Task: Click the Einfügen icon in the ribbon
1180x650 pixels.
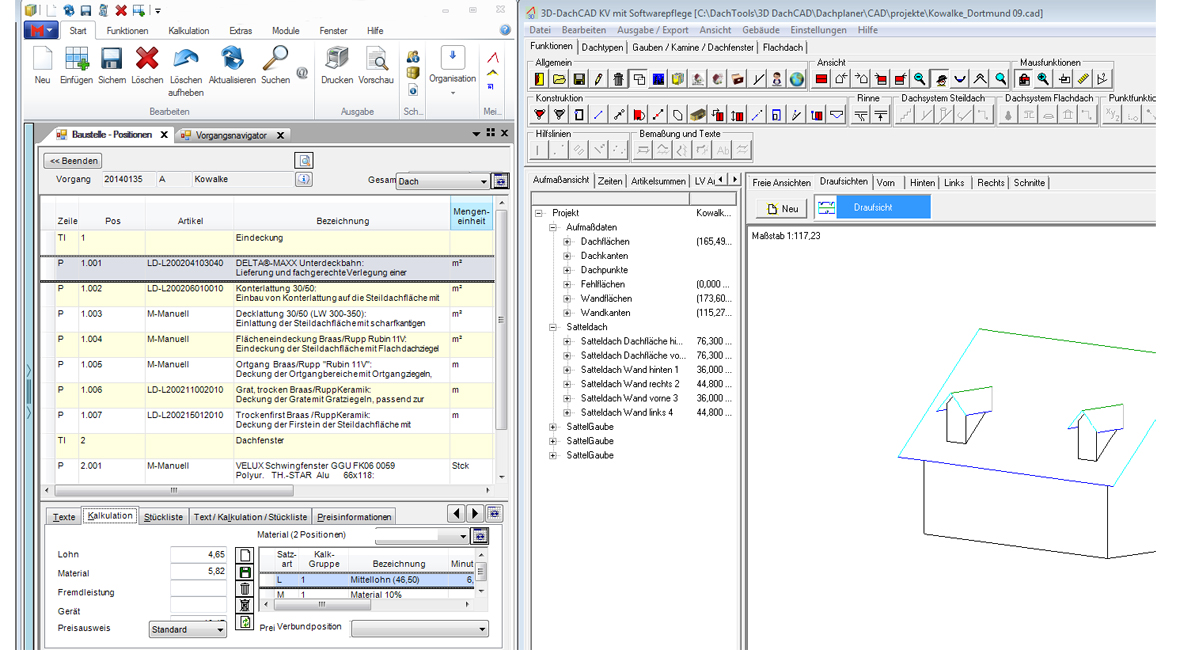Action: click(x=76, y=60)
